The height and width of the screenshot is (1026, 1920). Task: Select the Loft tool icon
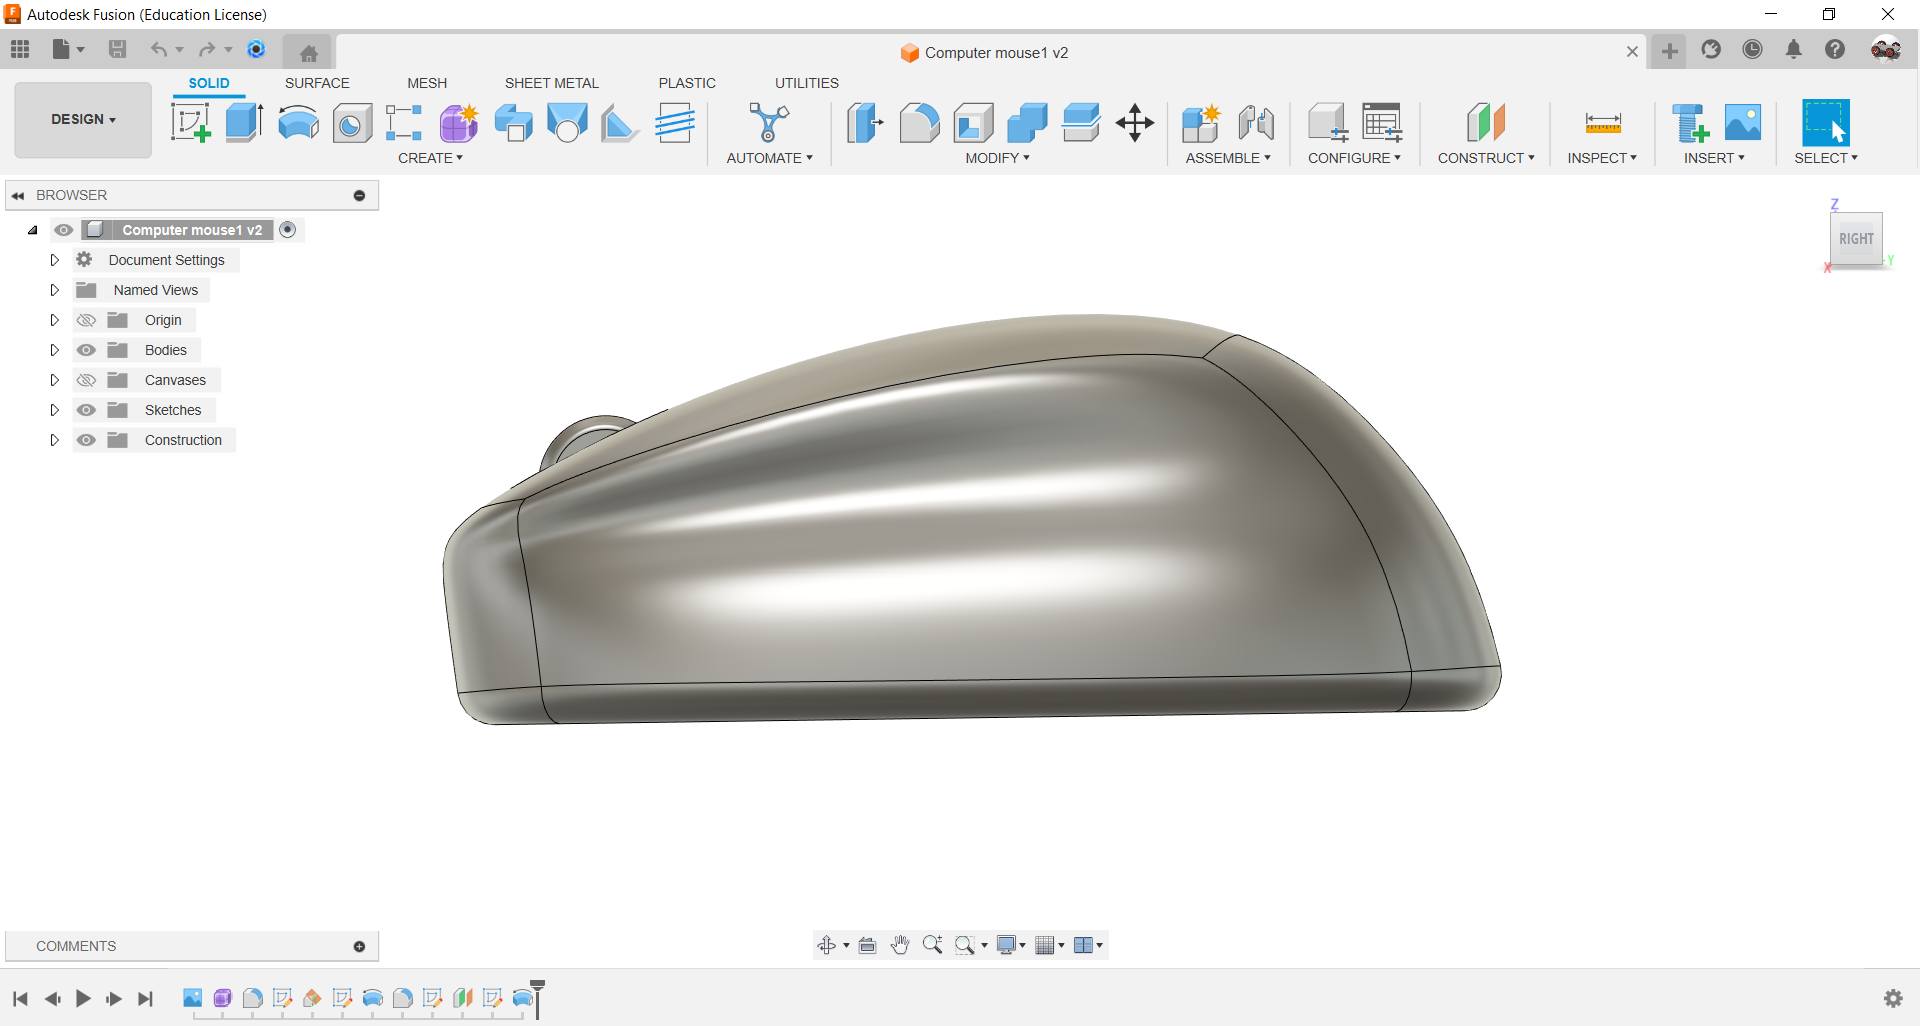tap(567, 123)
